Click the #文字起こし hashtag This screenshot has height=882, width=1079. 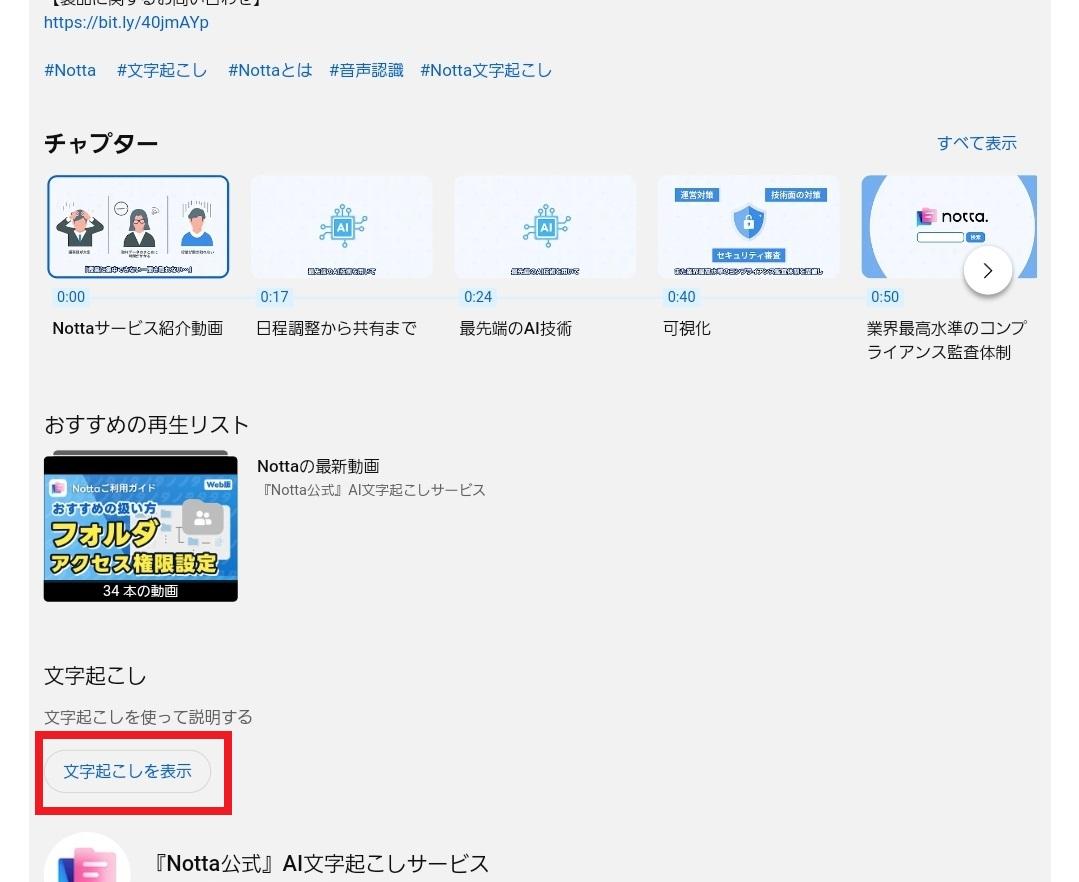coord(162,70)
